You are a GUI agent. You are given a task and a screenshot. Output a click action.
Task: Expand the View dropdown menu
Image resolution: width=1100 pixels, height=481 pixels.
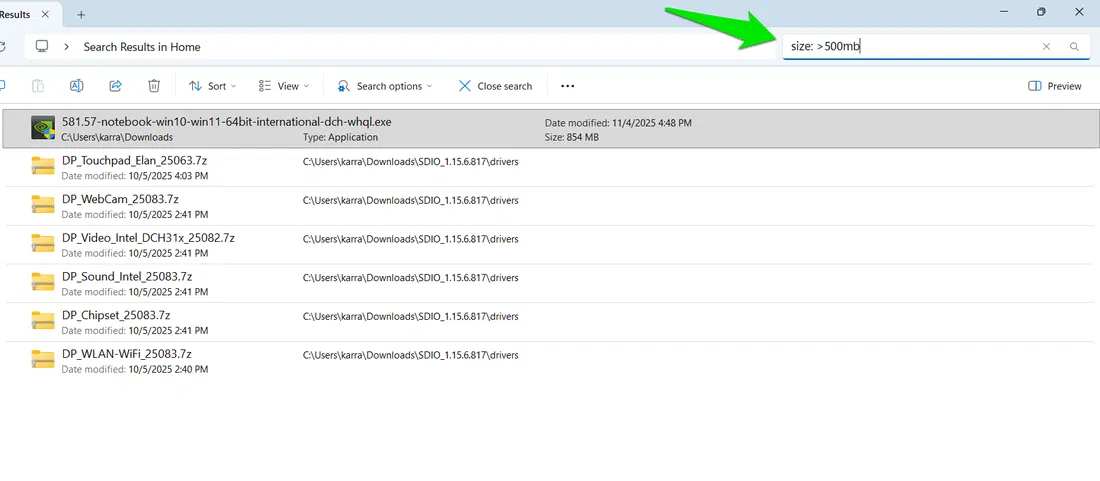(283, 86)
